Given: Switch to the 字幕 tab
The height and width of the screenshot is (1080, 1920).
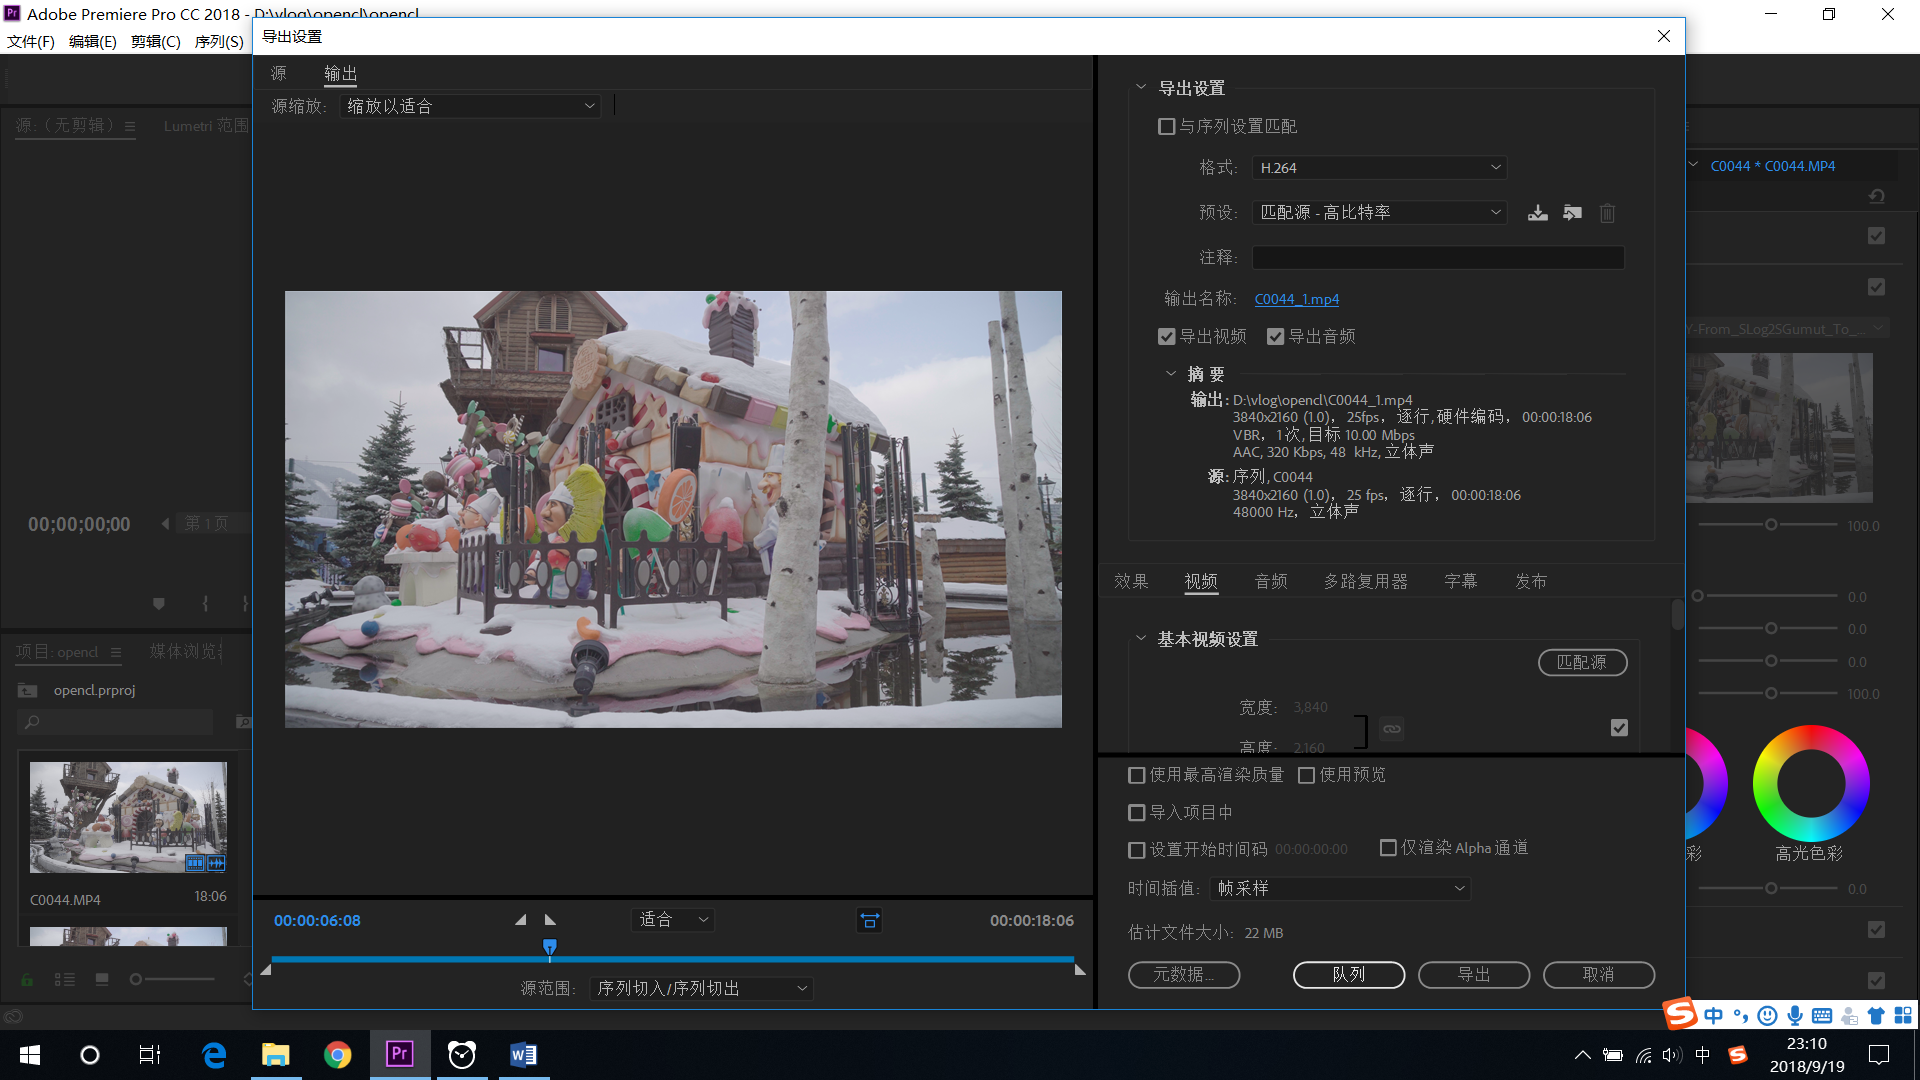Looking at the screenshot, I should click(x=1461, y=581).
